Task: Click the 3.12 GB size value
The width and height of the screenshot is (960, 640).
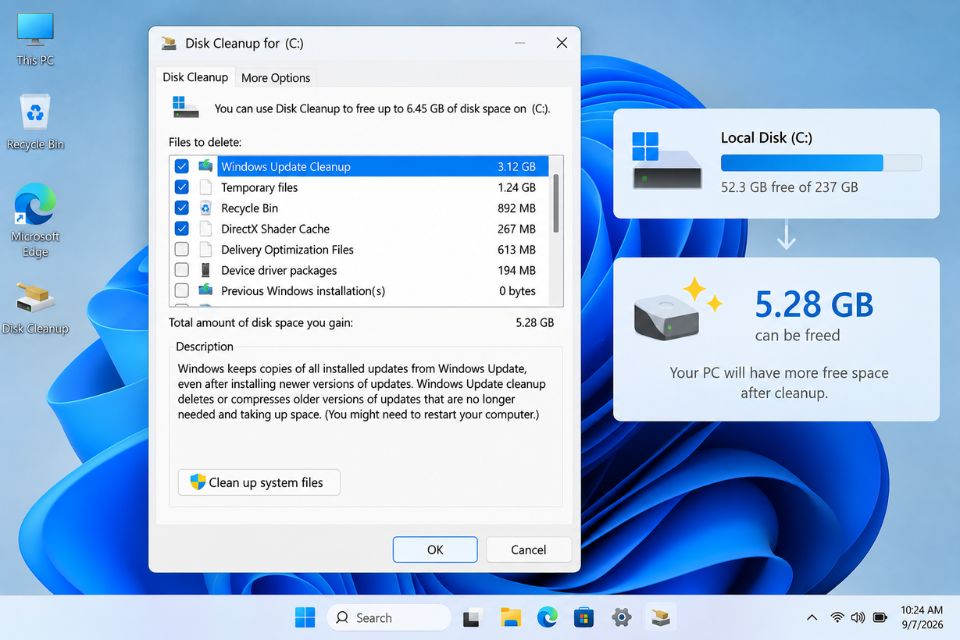Action: click(x=516, y=167)
